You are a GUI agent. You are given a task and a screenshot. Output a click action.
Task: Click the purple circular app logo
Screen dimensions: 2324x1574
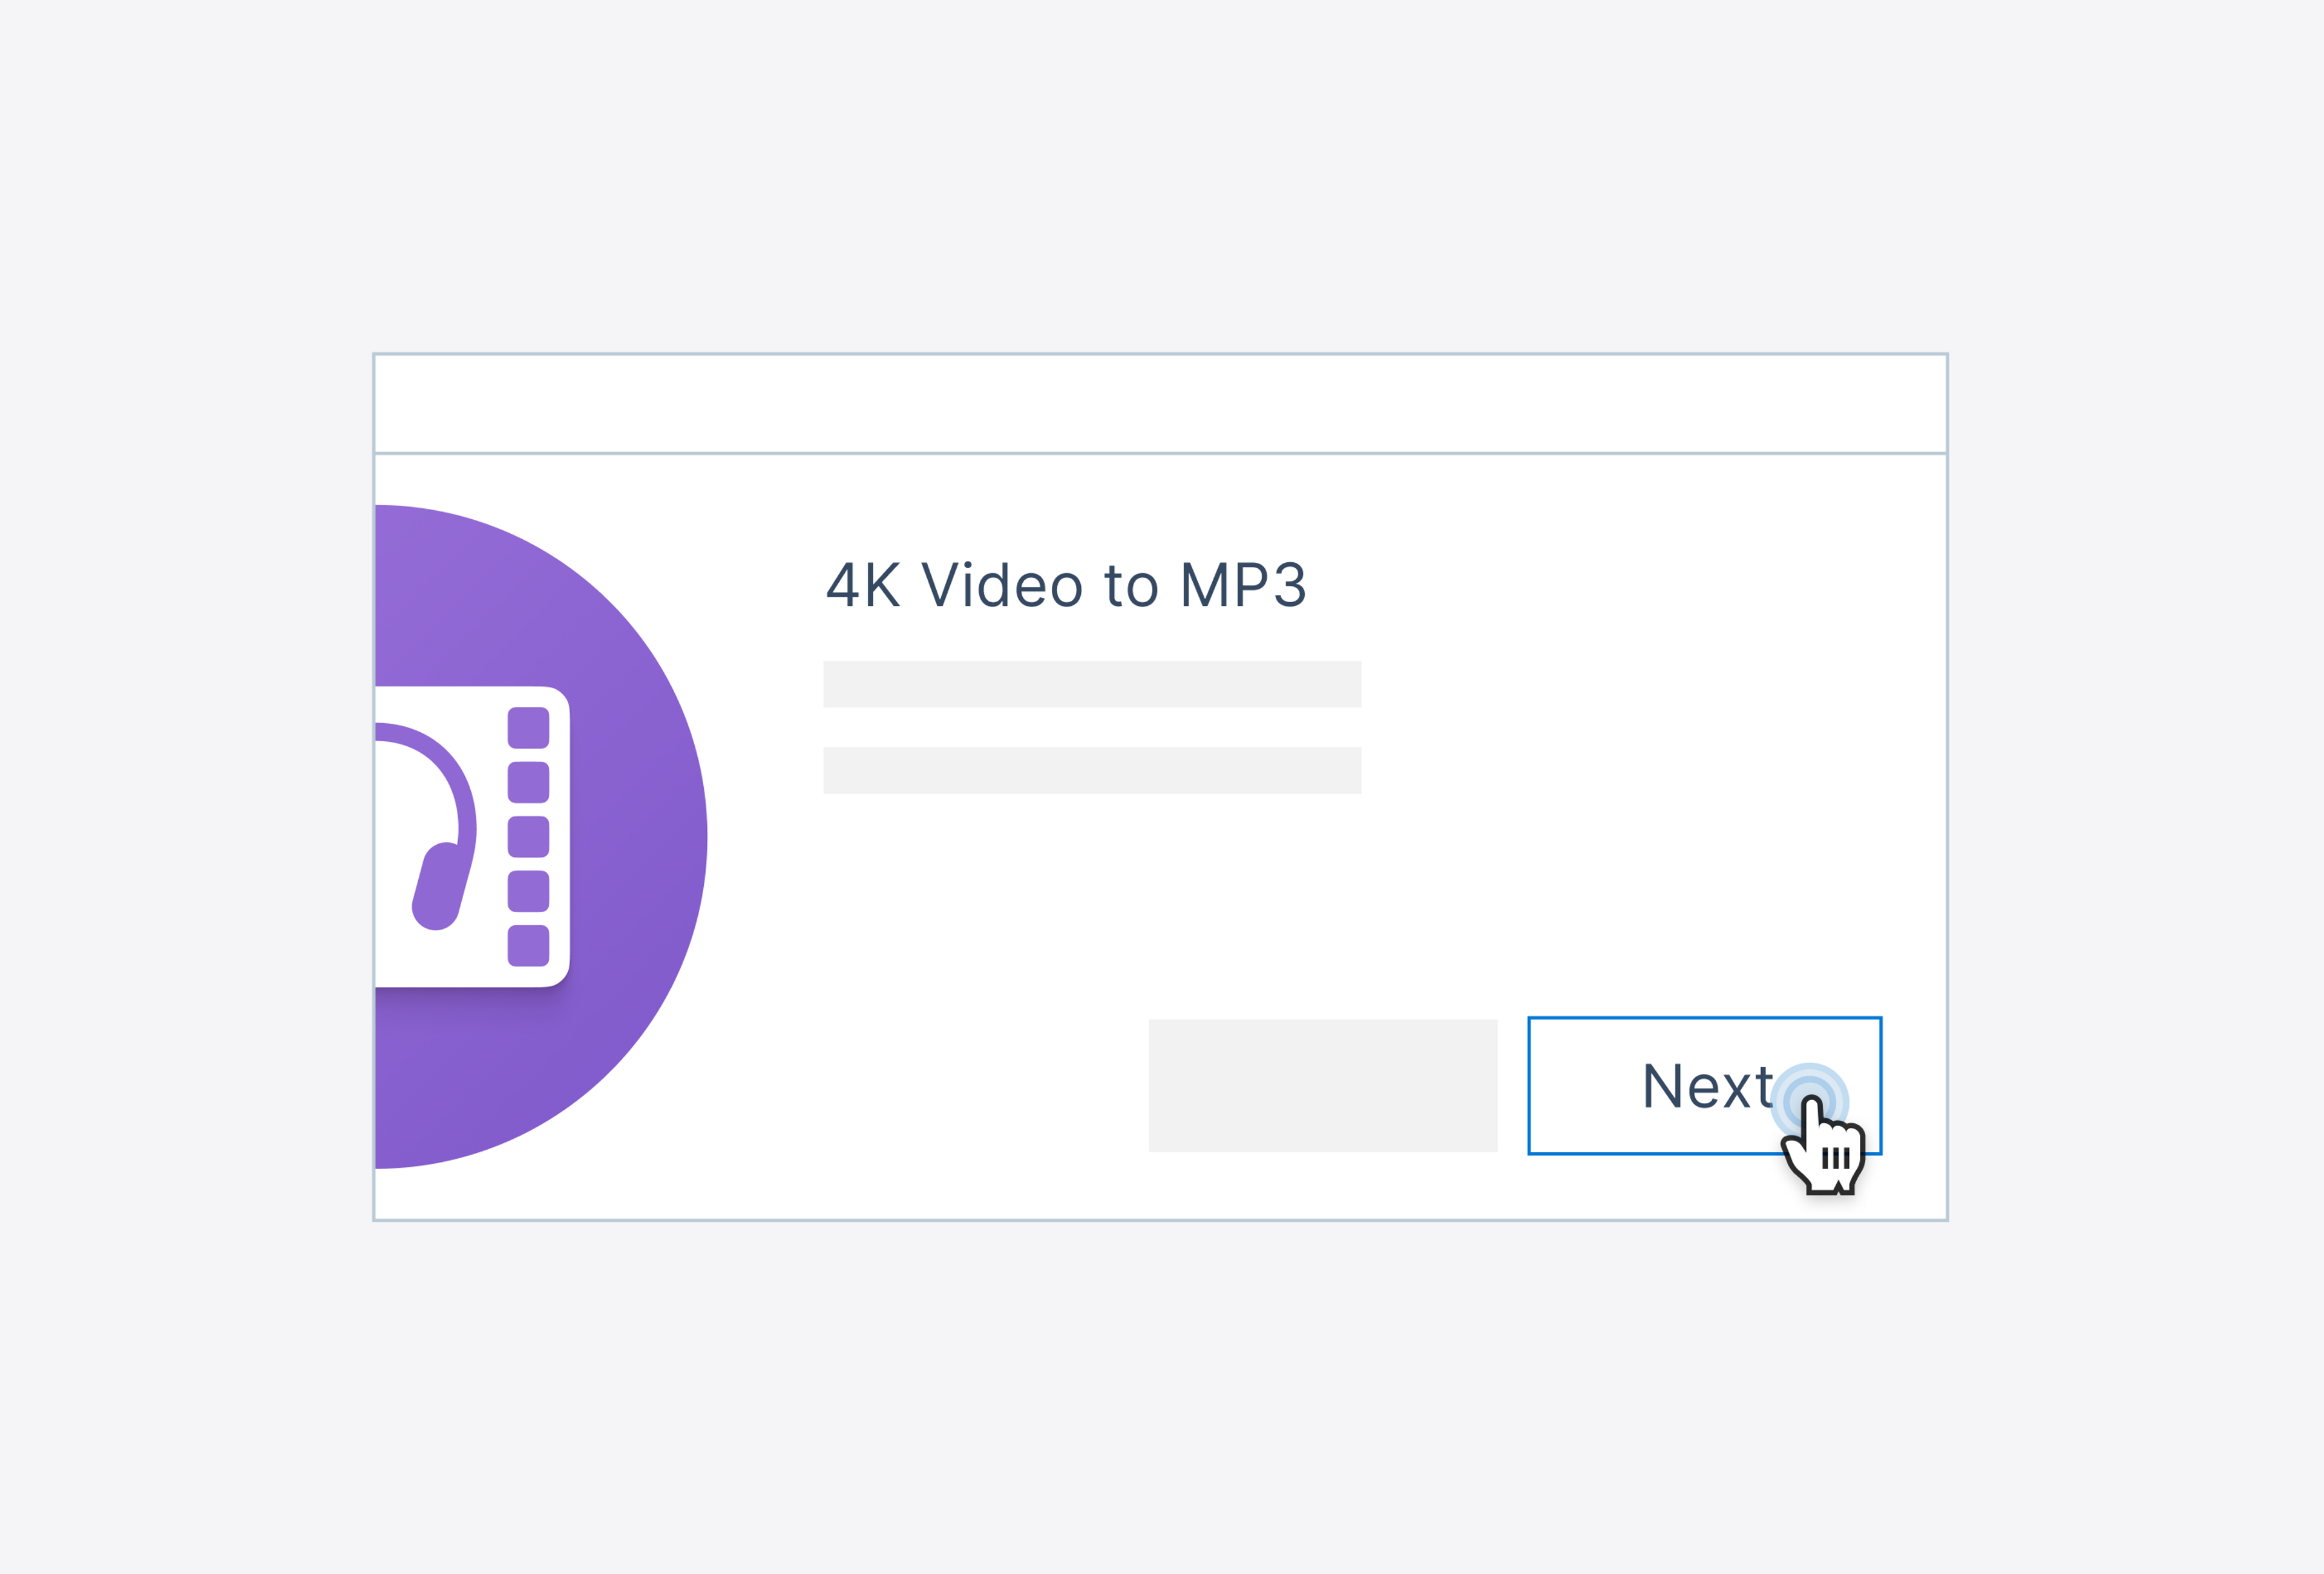pyautogui.click(x=620, y=700)
